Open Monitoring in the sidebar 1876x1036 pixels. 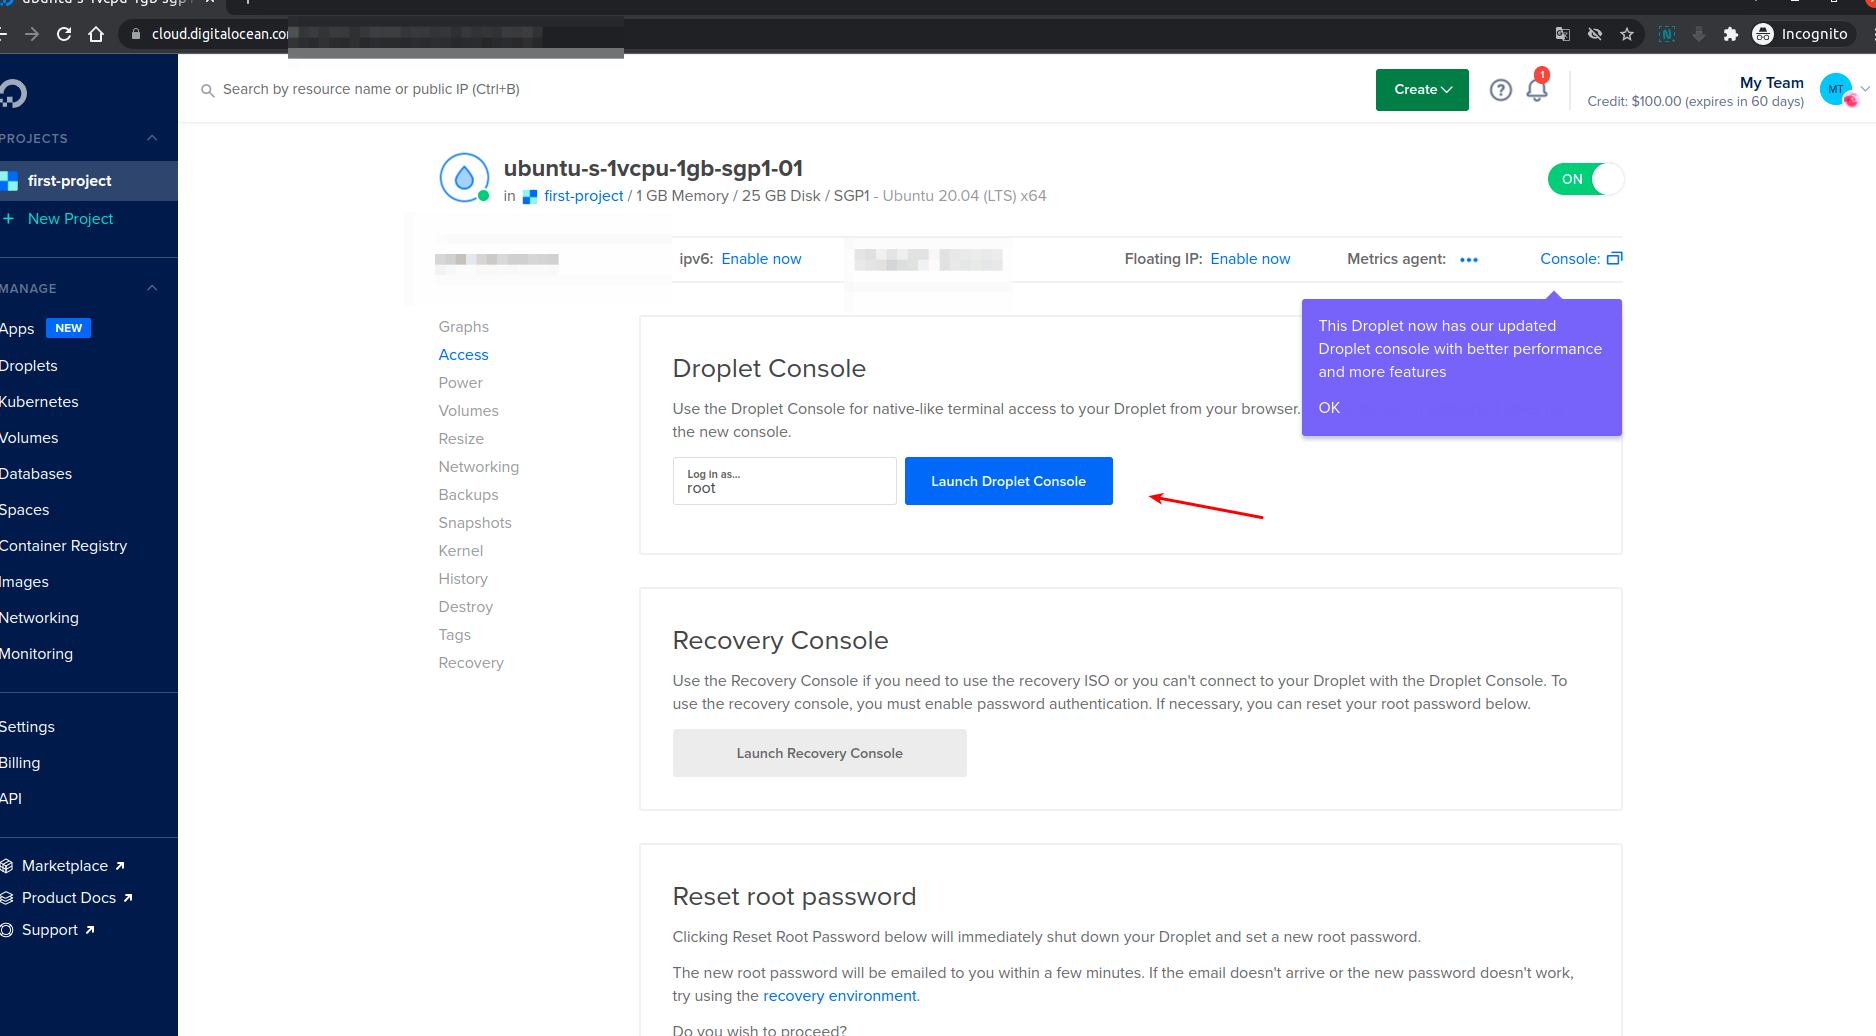pyautogui.click(x=37, y=654)
